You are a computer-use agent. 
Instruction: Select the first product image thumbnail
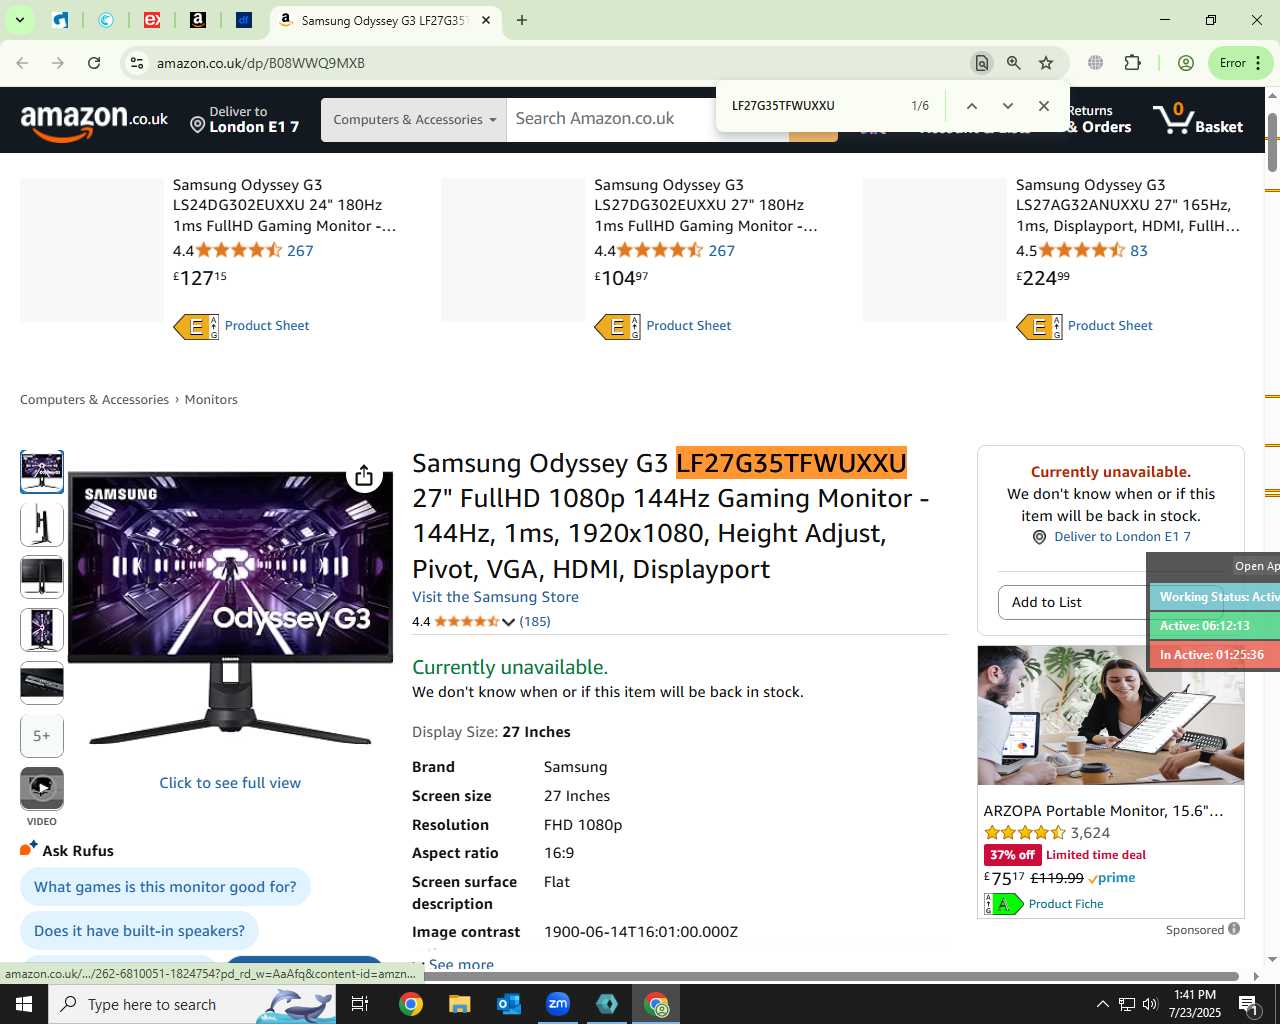tap(42, 472)
